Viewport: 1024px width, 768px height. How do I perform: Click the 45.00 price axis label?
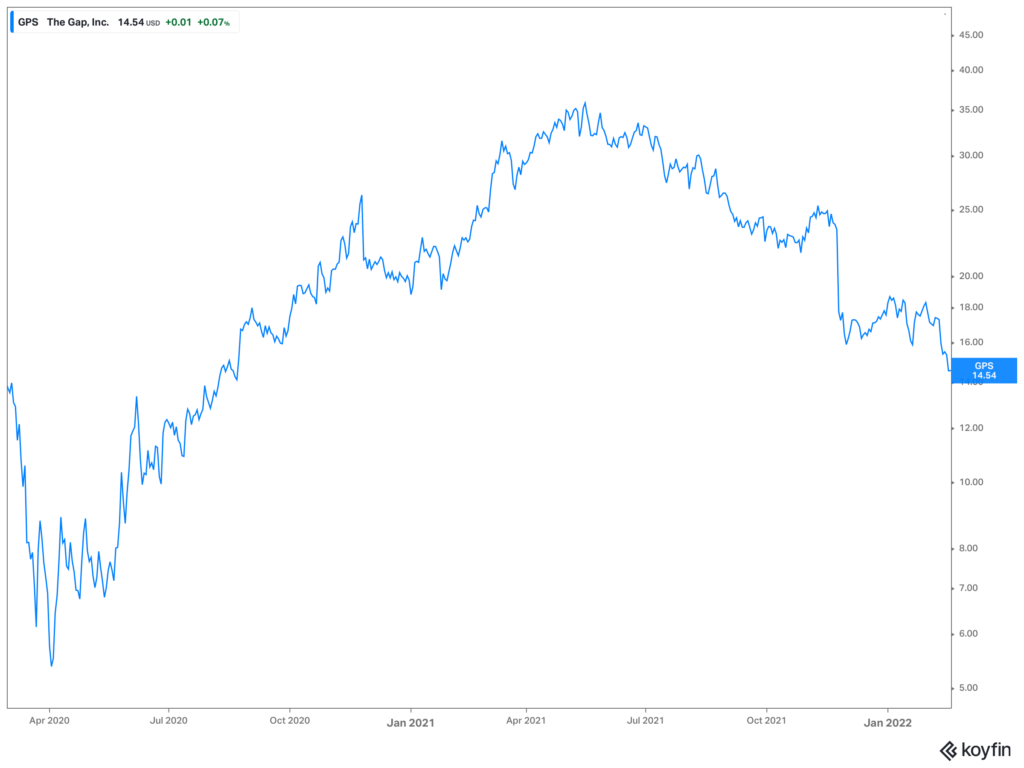971,35
